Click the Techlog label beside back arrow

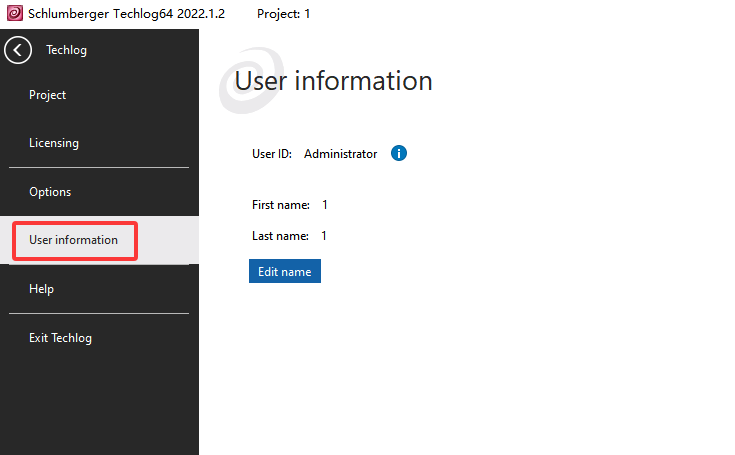[x=67, y=50]
